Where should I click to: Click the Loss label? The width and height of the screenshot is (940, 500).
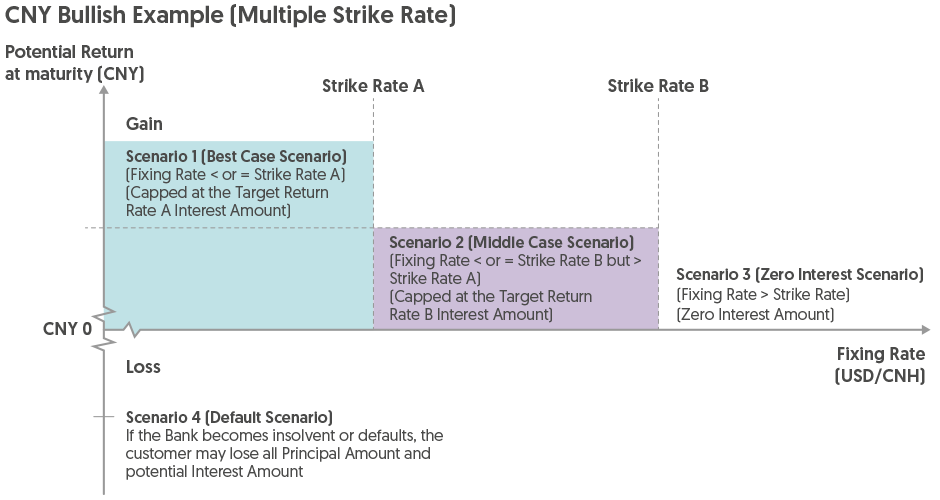tap(143, 367)
